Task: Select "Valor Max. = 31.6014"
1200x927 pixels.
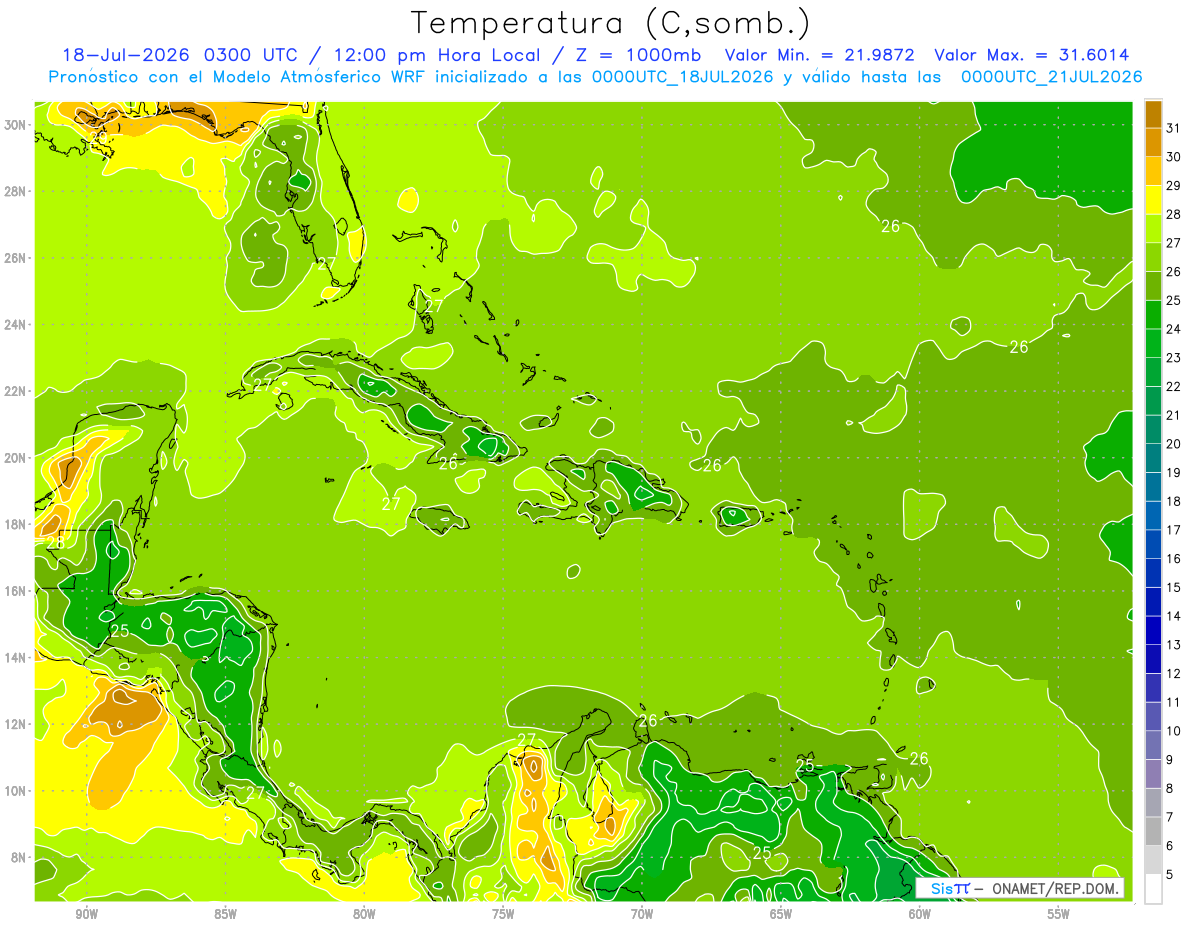Action: pyautogui.click(x=1032, y=55)
